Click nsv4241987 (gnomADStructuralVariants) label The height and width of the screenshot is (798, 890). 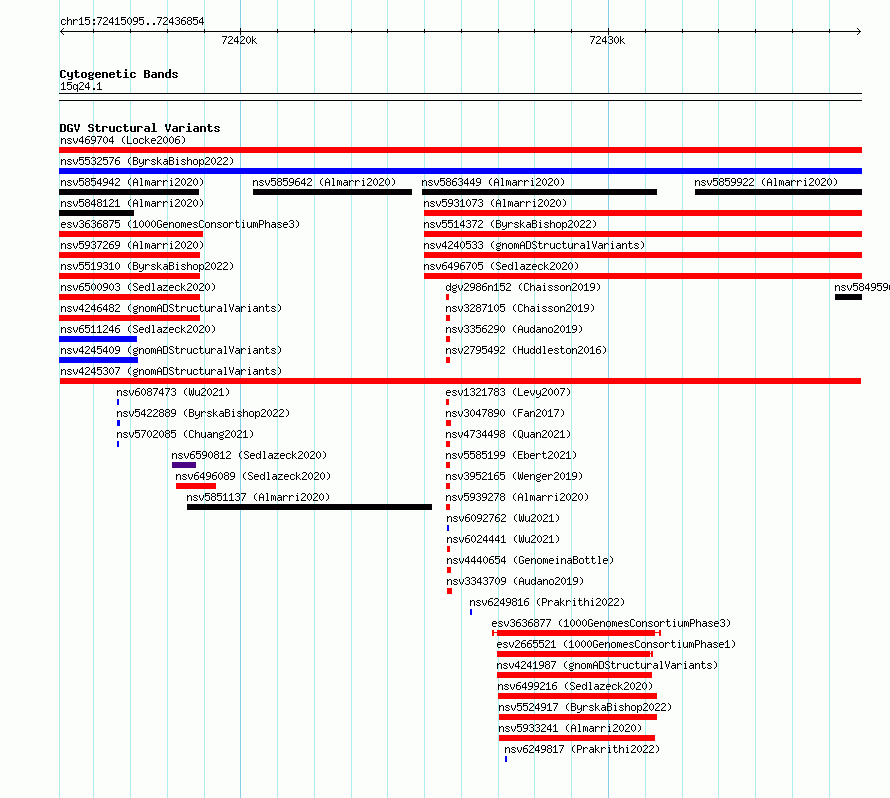607,665
